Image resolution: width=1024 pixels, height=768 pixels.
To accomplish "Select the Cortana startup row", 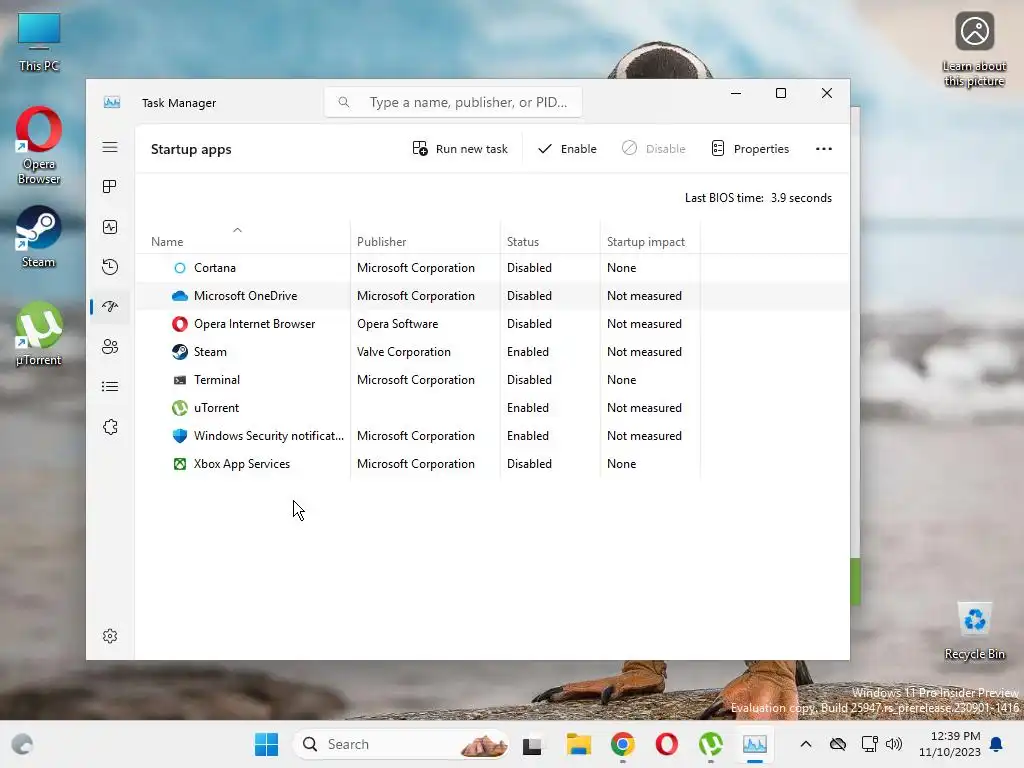I will [x=492, y=268].
